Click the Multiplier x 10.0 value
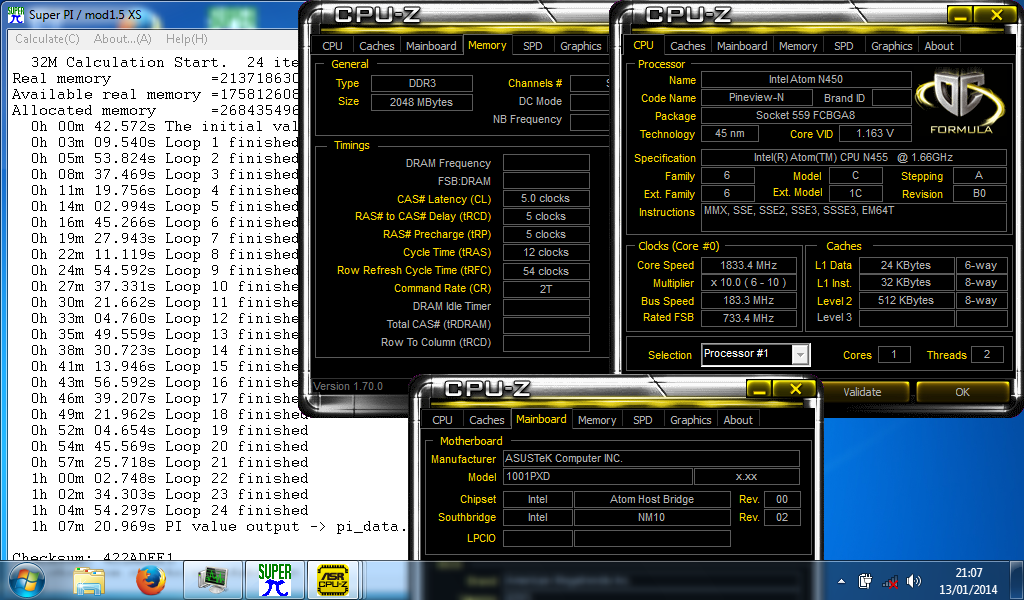 click(x=748, y=283)
